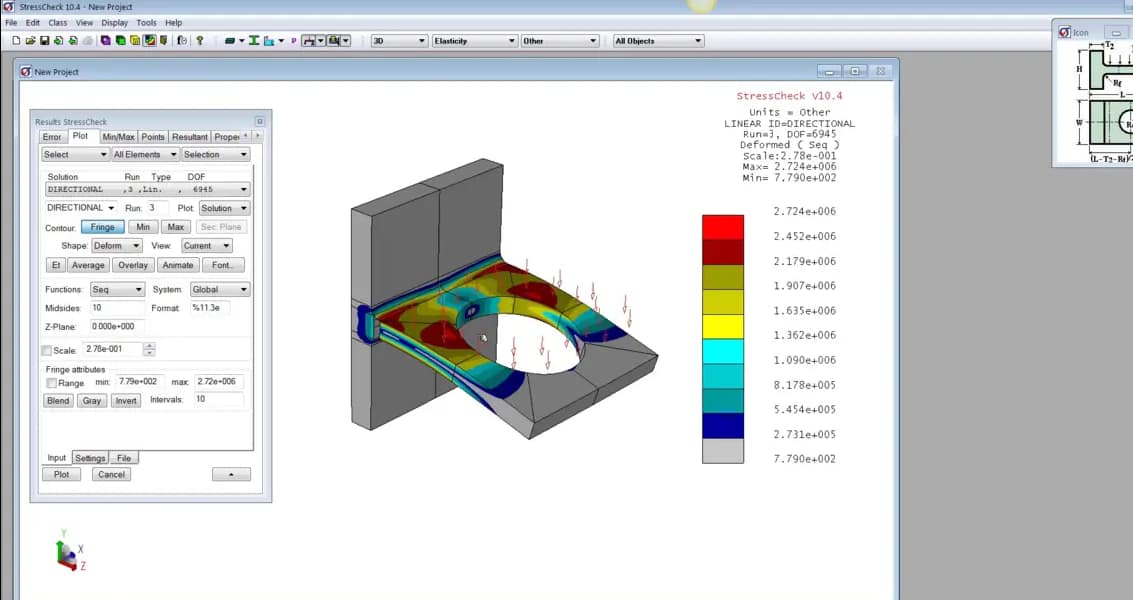The width and height of the screenshot is (1133, 600).
Task: Open the Display menu
Action: 113,22
